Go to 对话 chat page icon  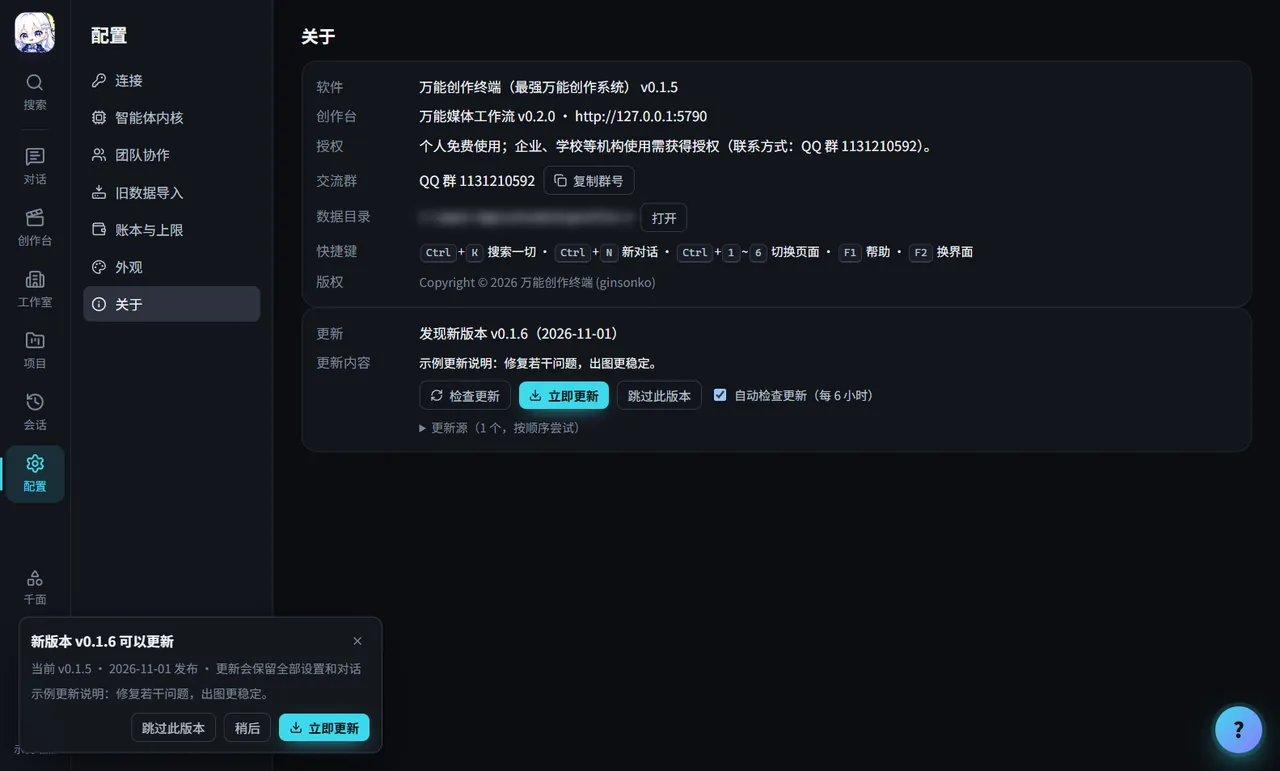[x=35, y=166]
